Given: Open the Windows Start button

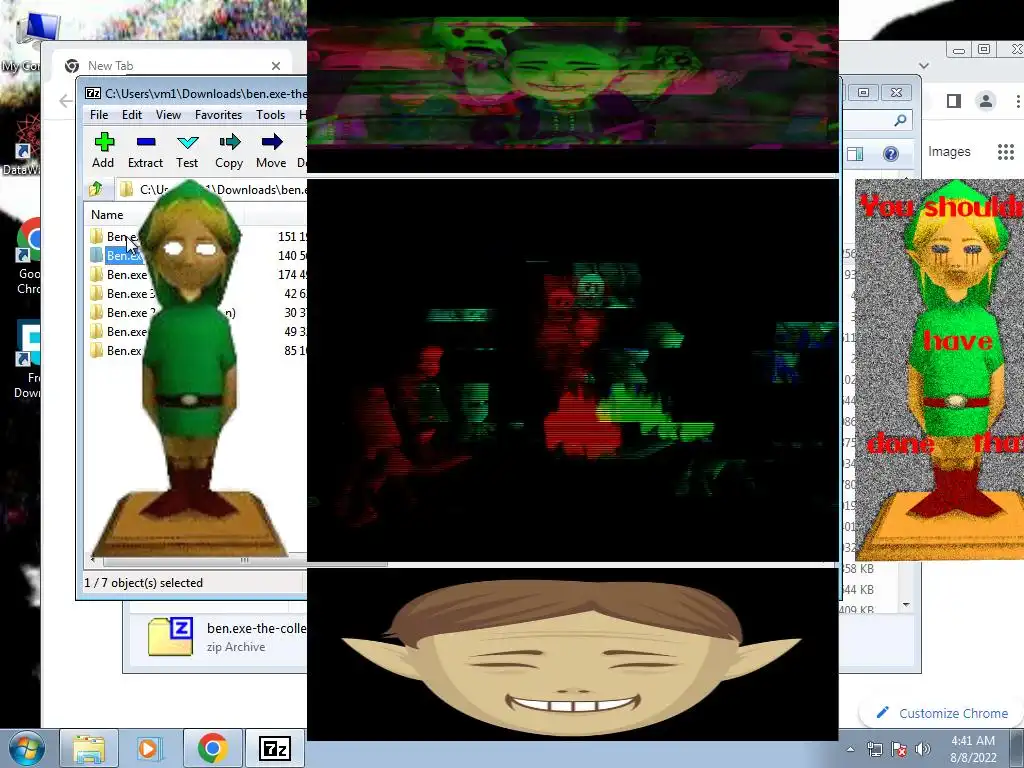Looking at the screenshot, I should click(26, 748).
